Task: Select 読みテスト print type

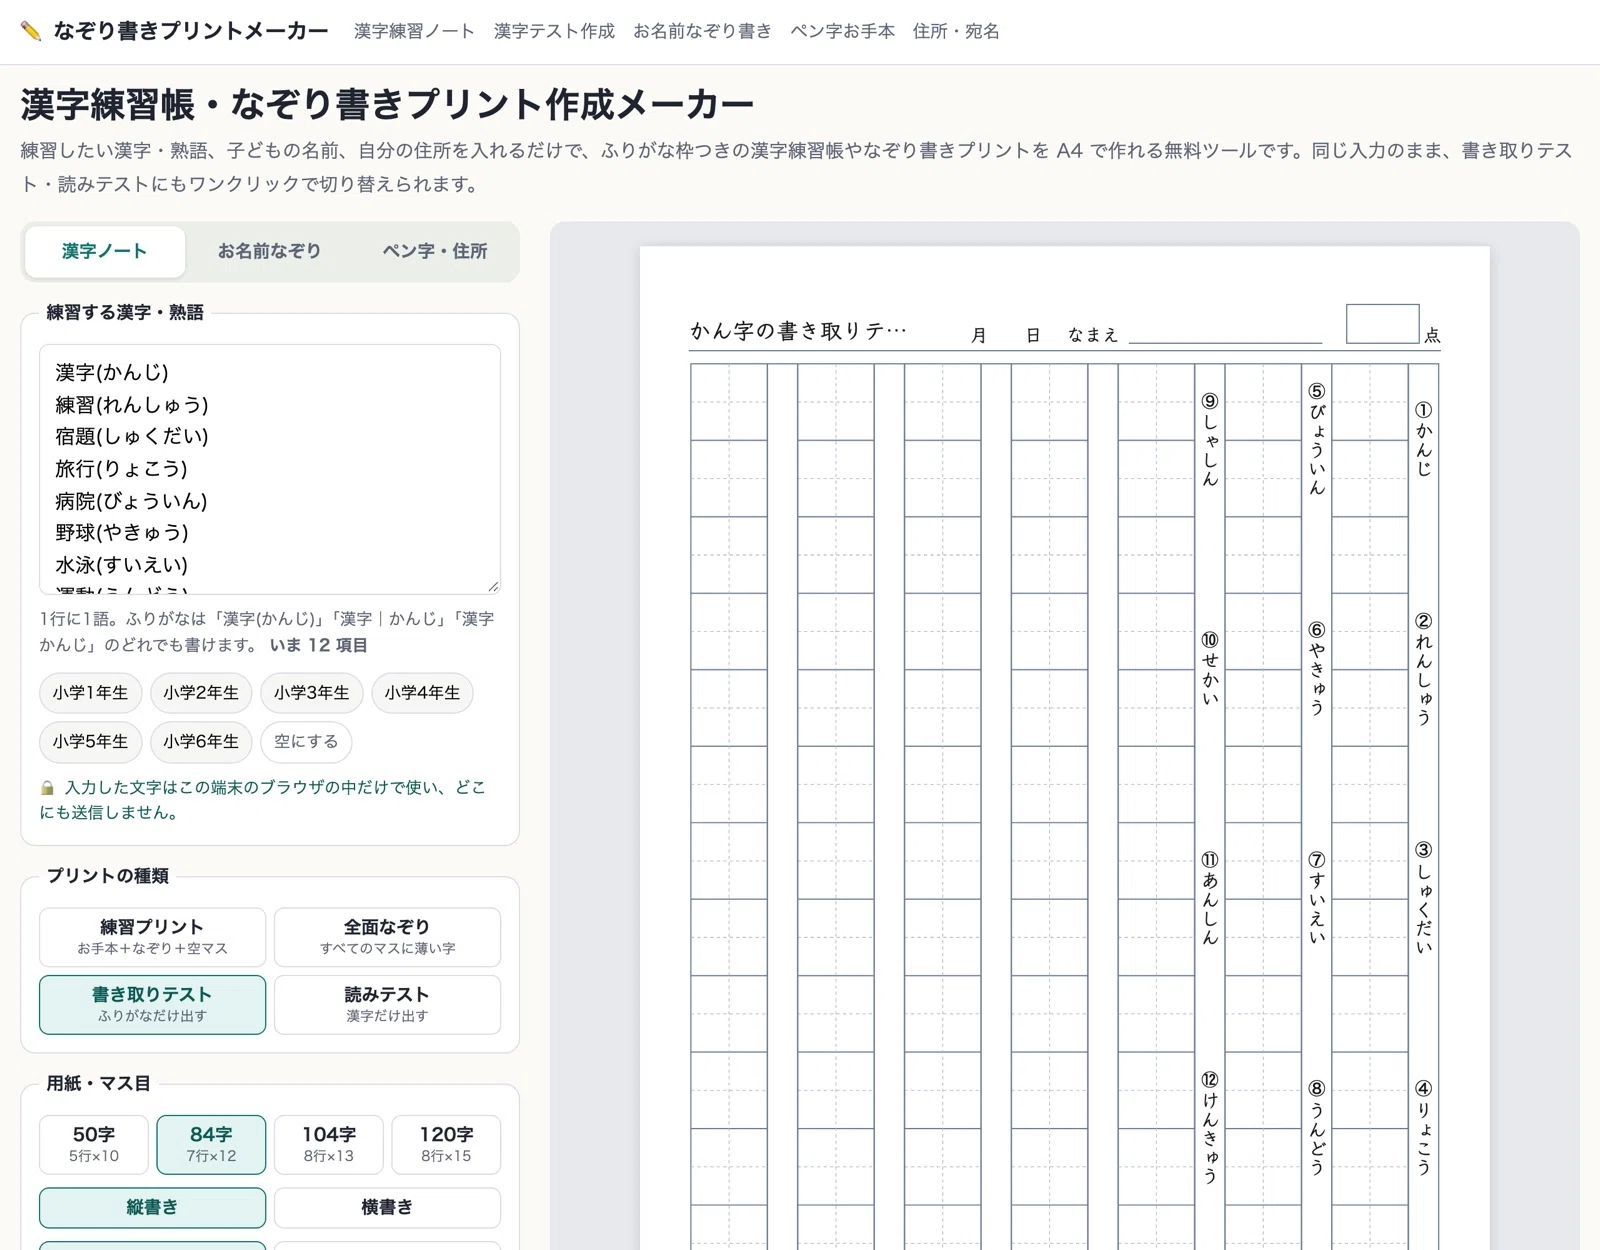Action: [387, 1005]
